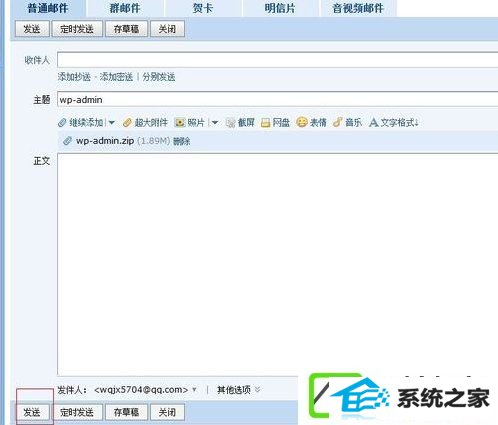Expand the 继续添加 dropdown arrow
Image resolution: width=498 pixels, height=425 pixels.
112,123
